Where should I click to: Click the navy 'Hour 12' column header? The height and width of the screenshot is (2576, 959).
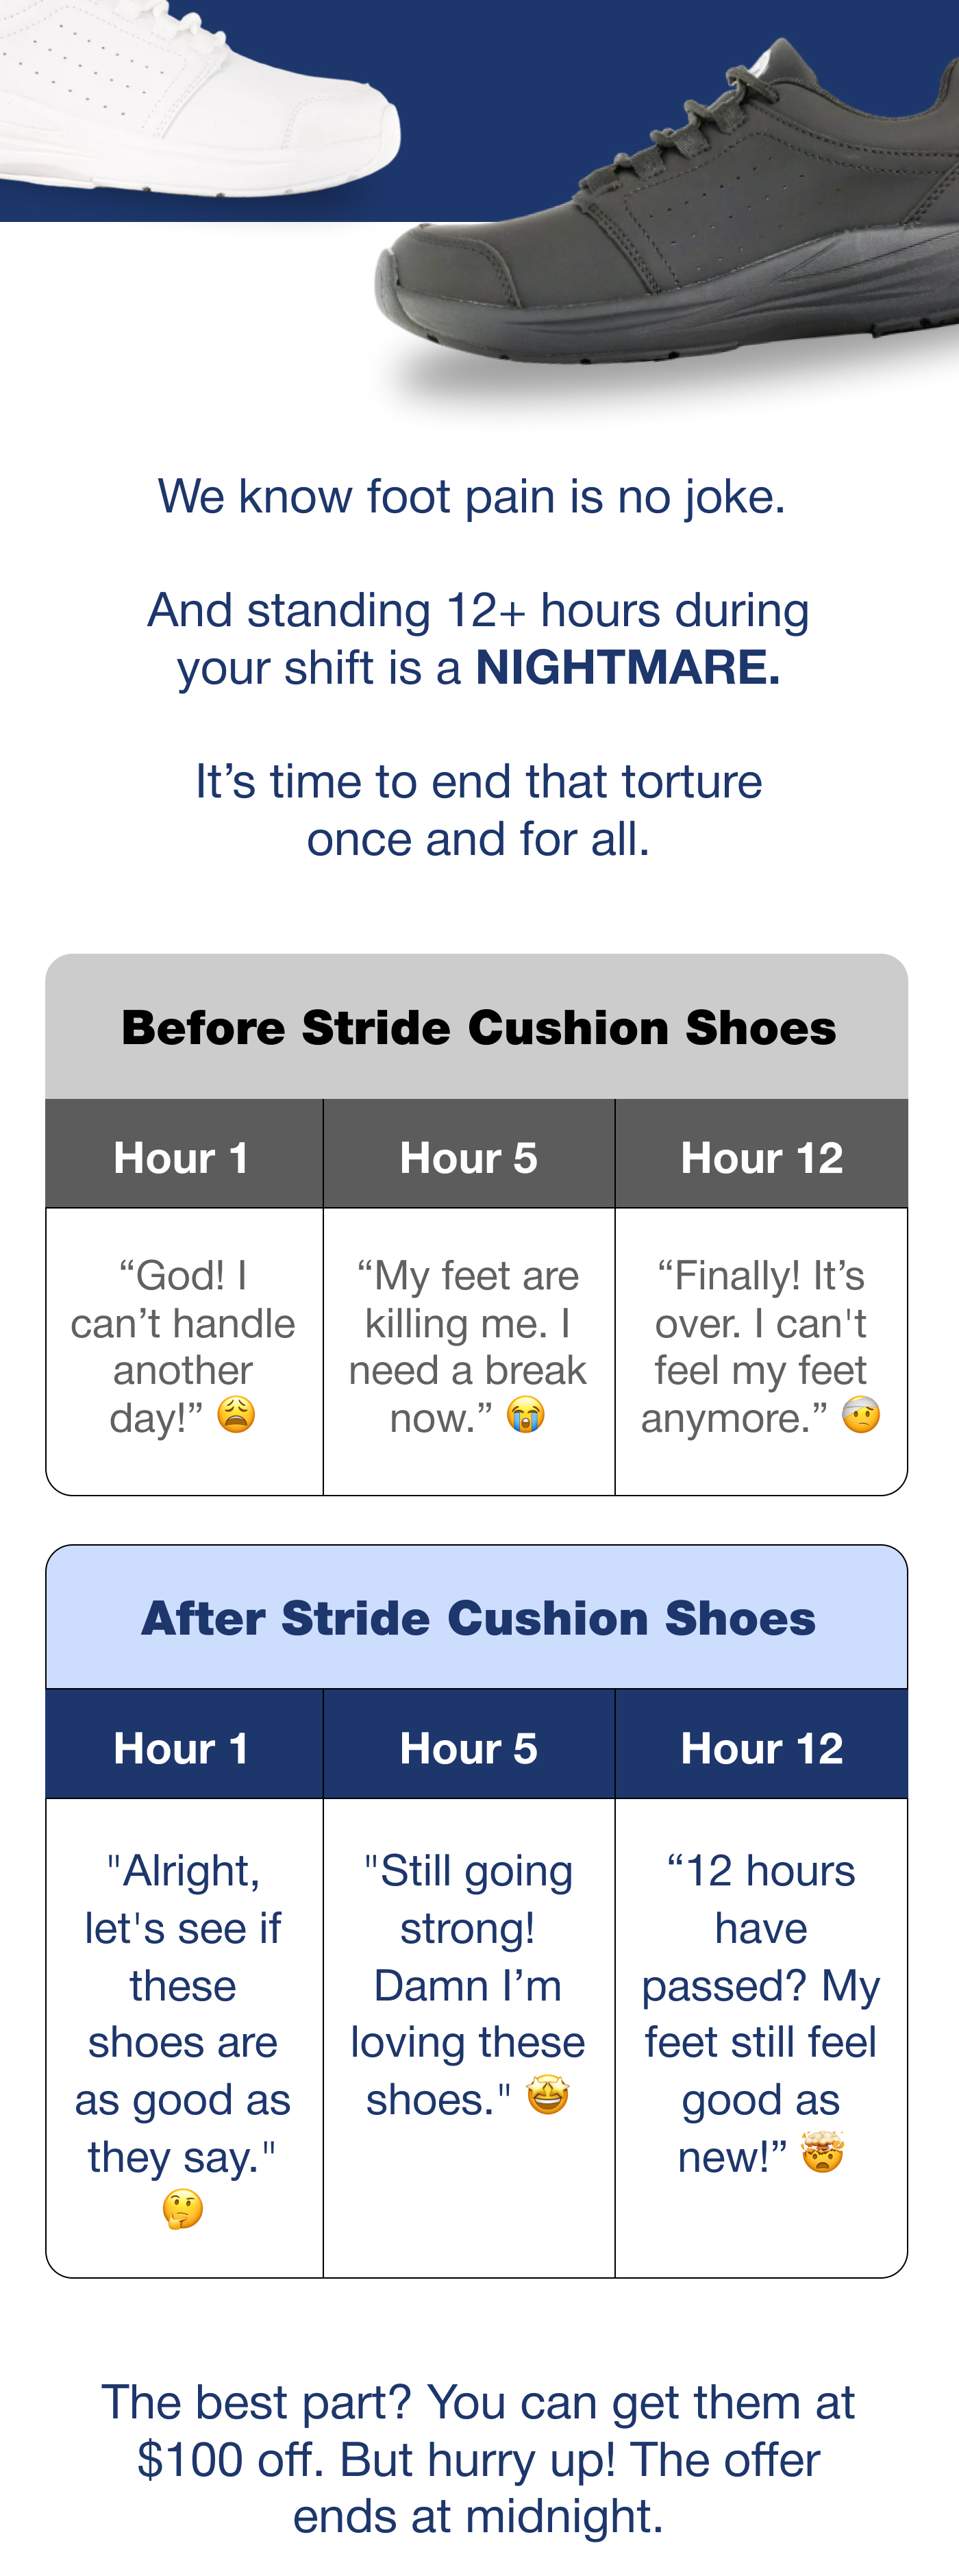762,1746
